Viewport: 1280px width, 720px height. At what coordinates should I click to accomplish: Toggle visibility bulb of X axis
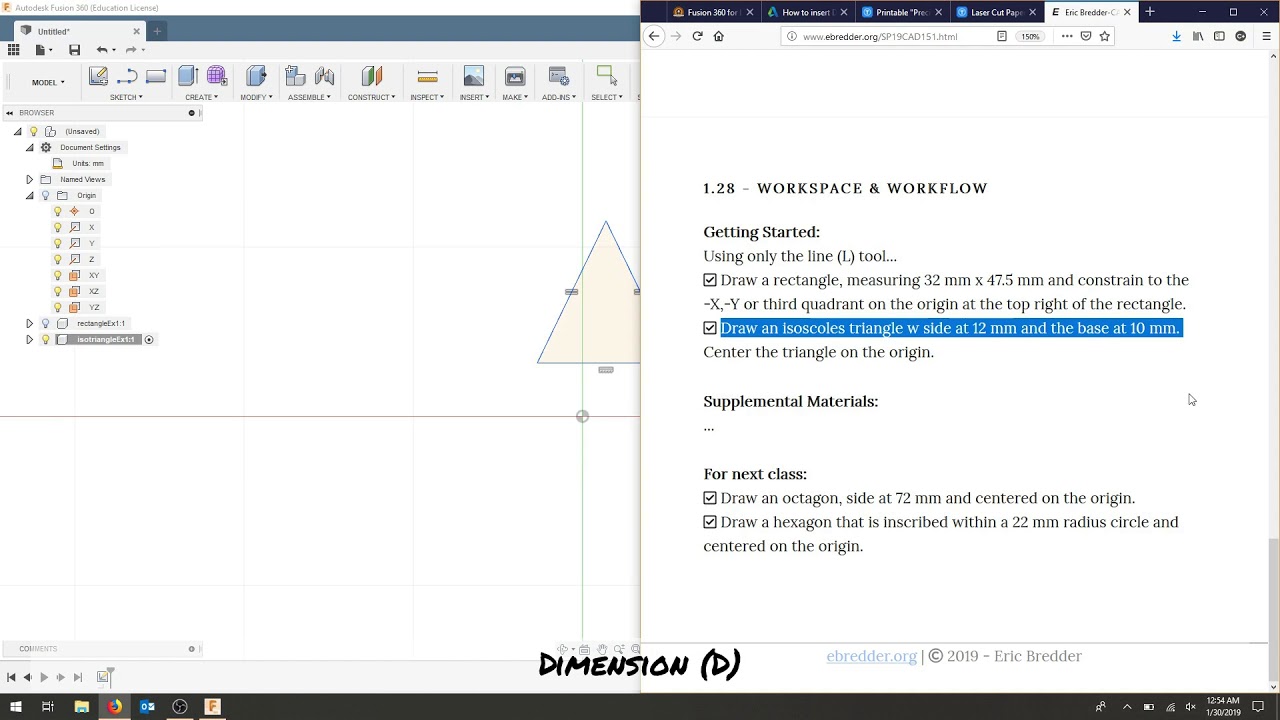click(57, 227)
